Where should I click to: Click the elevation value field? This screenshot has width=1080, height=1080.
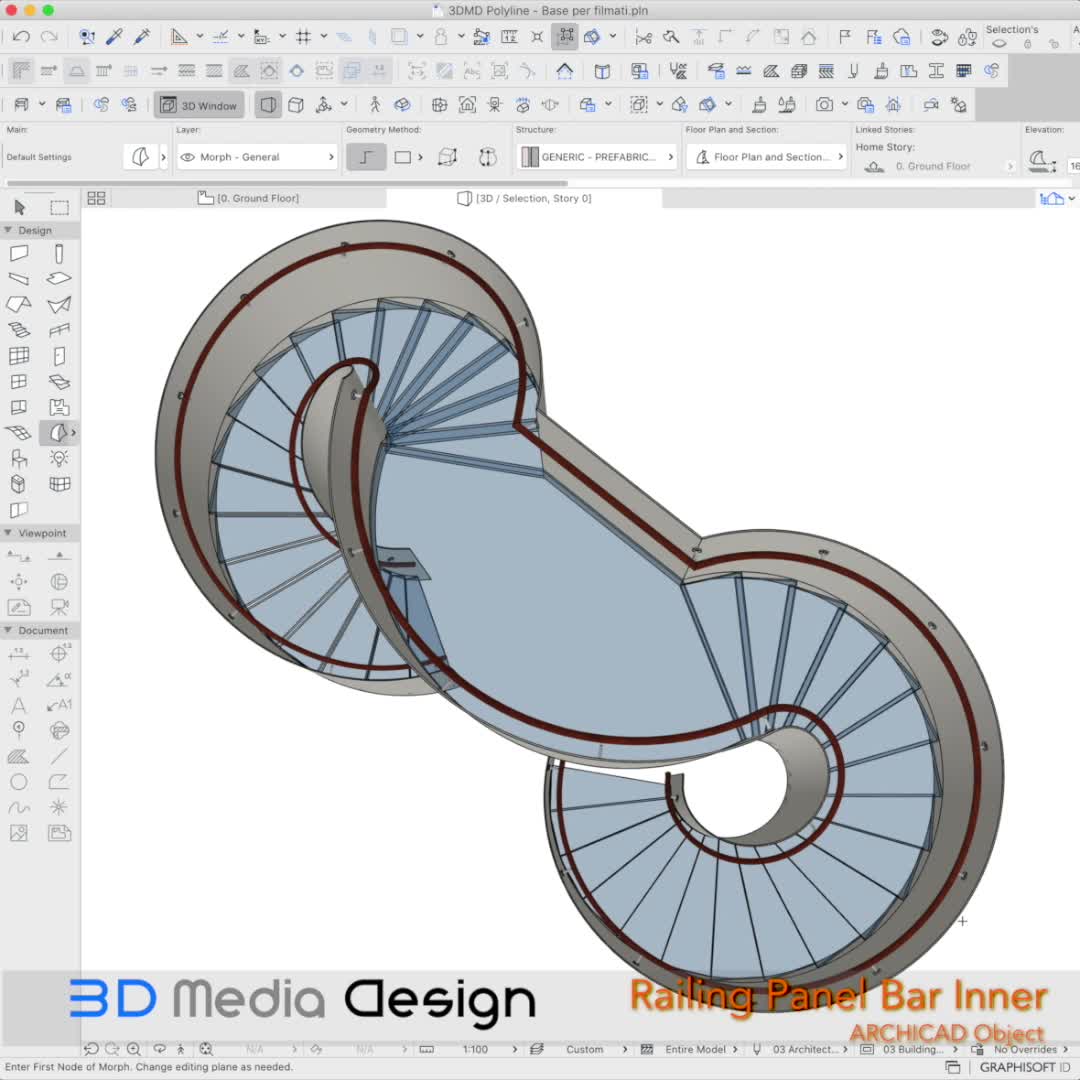click(1073, 166)
